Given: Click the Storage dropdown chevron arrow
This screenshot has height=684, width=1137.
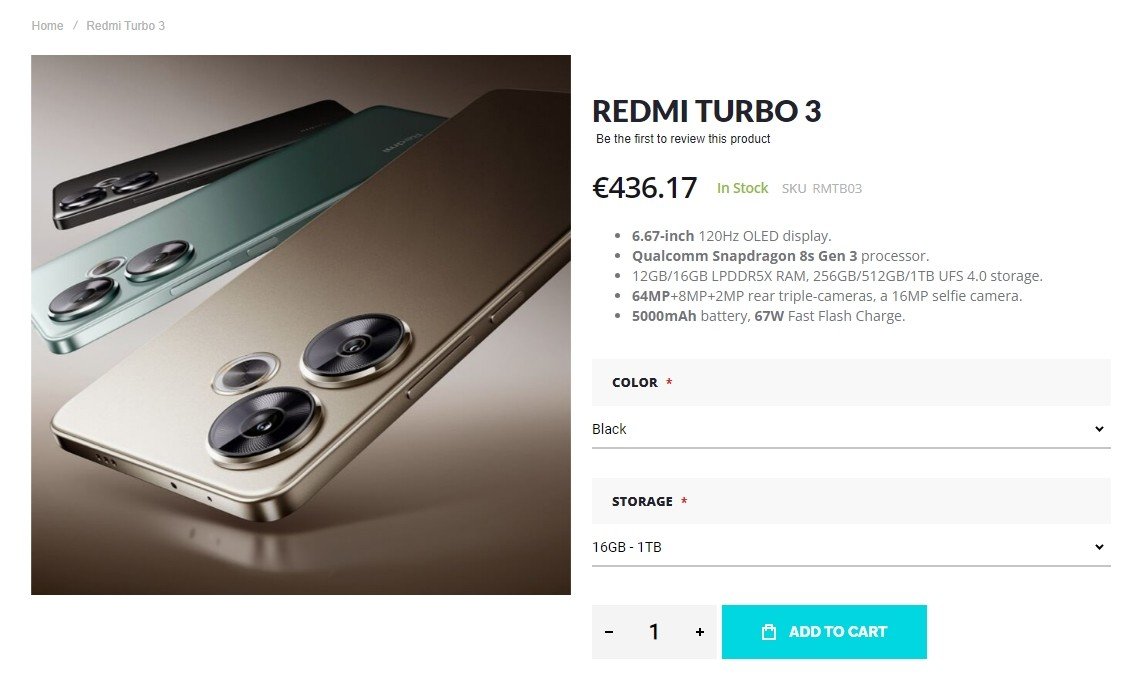Looking at the screenshot, I should tap(1099, 547).
